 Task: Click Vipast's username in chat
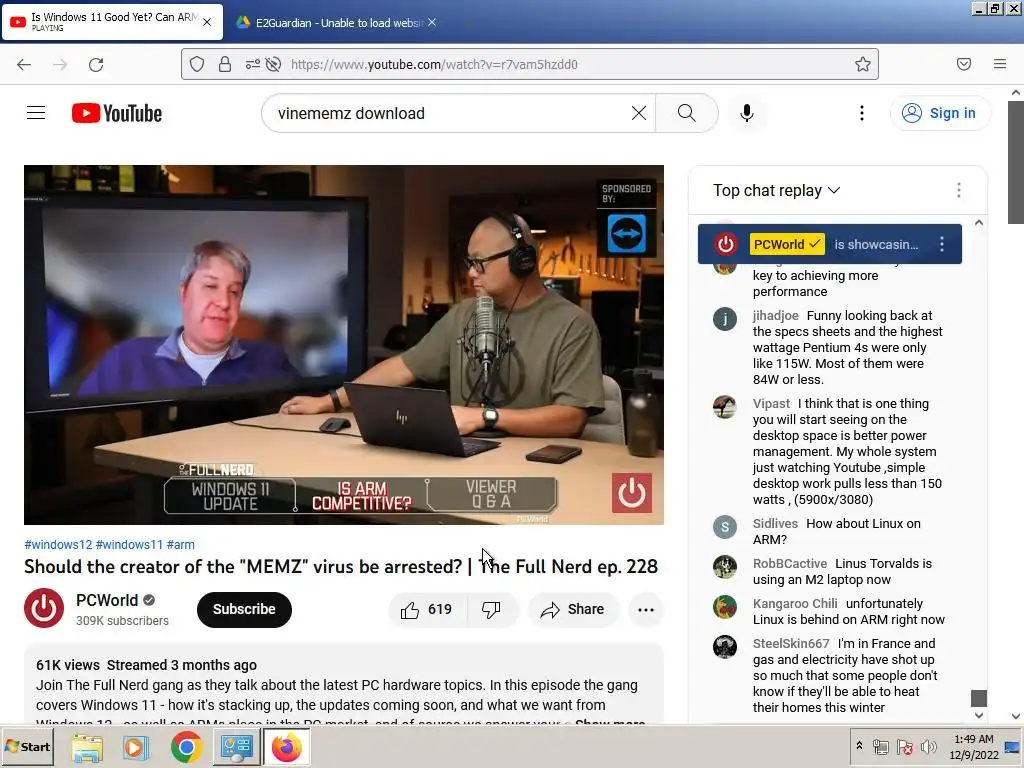(771, 404)
